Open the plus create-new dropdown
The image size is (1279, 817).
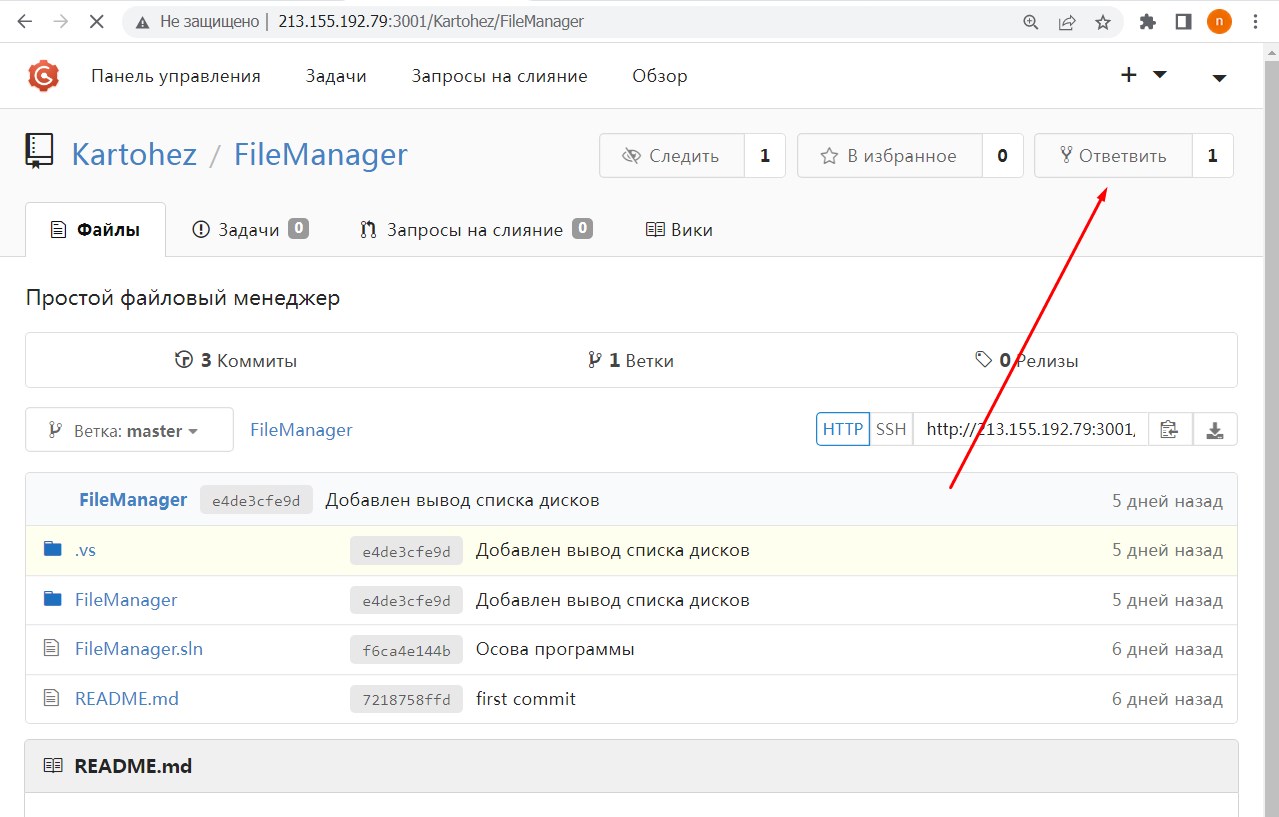pyautogui.click(x=1142, y=76)
